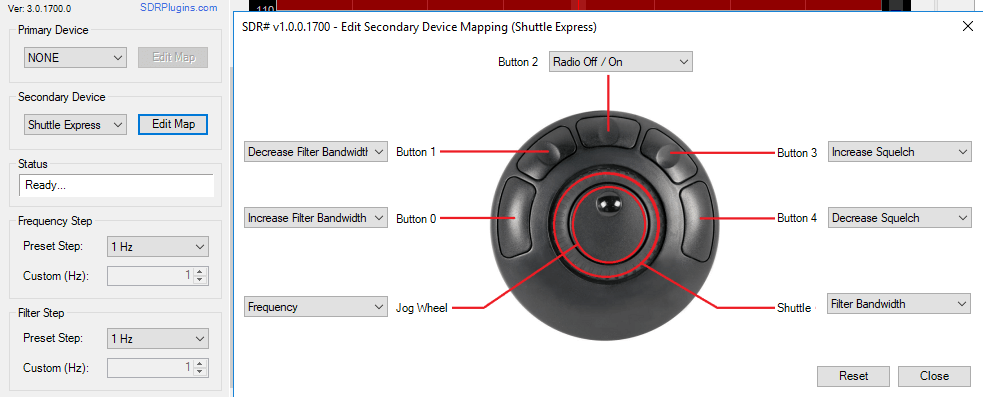This screenshot has width=983, height=397.
Task: Click Edit Map for the Secondary Device
Action: tap(173, 124)
